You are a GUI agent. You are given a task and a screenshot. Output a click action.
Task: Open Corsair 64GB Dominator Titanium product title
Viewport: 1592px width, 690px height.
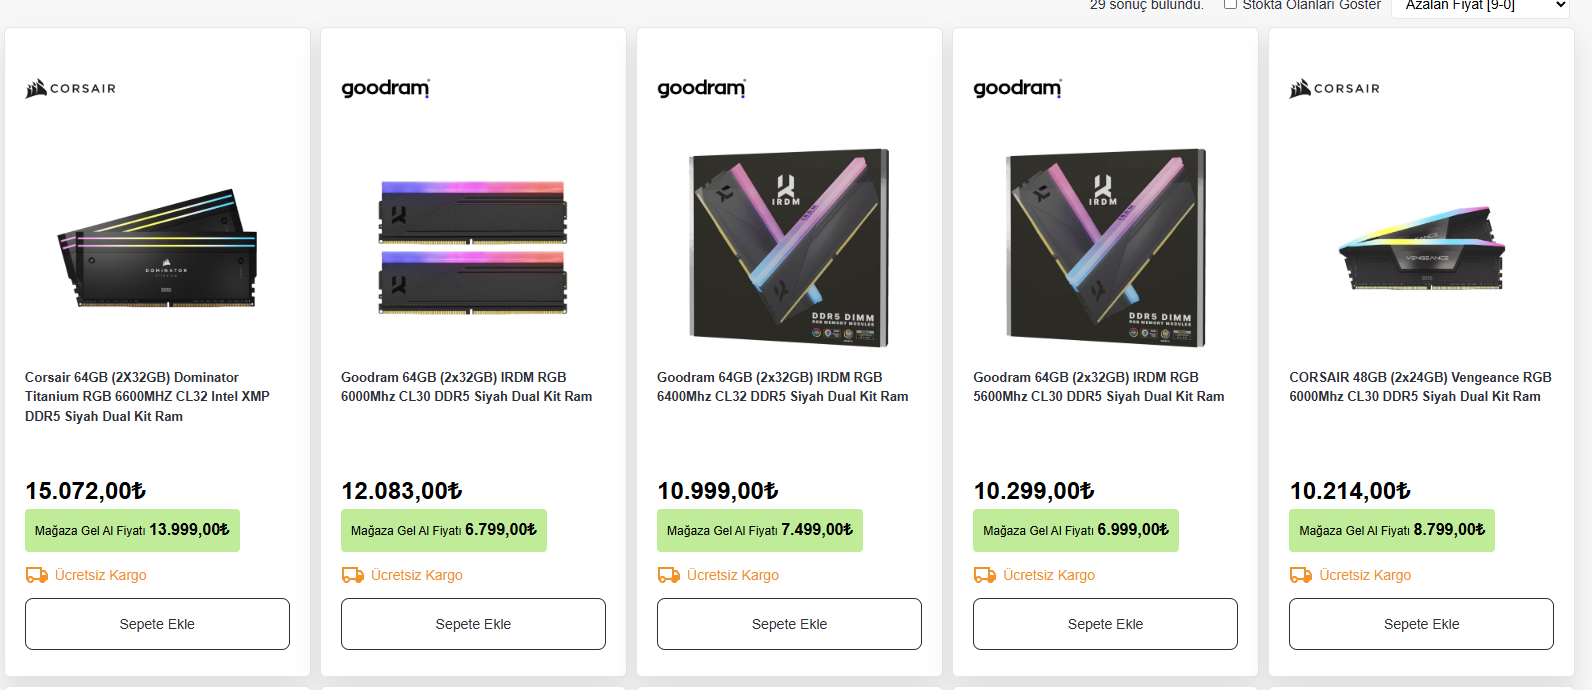click(147, 397)
